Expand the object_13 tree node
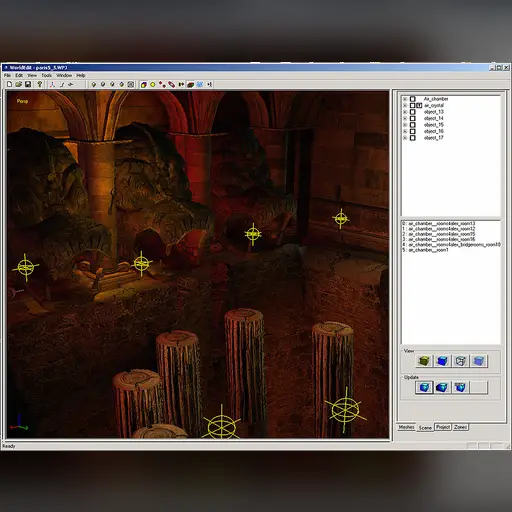This screenshot has height=512, width=512. pos(405,112)
